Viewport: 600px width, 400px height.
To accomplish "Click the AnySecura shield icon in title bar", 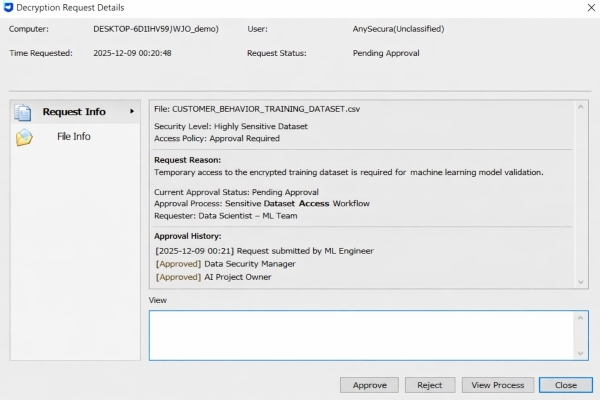I will pos(8,7).
